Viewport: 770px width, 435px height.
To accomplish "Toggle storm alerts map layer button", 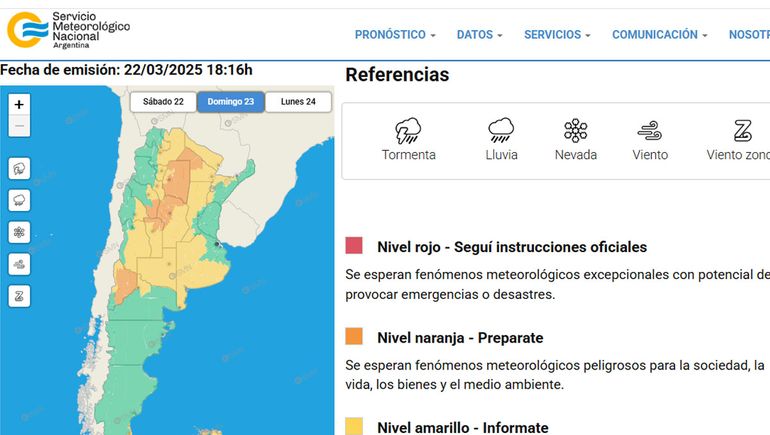I will (19, 168).
